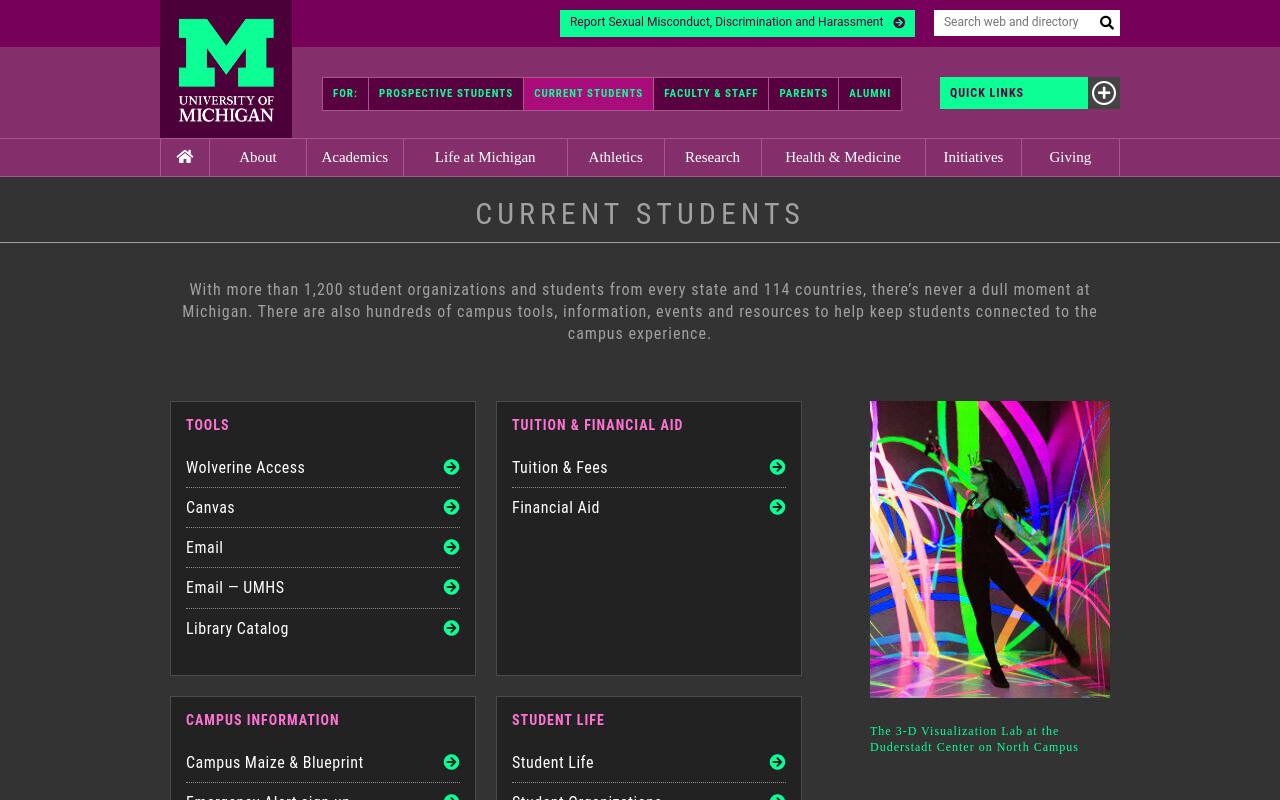Open the Library Catalog link
The width and height of the screenshot is (1280, 800).
click(237, 628)
